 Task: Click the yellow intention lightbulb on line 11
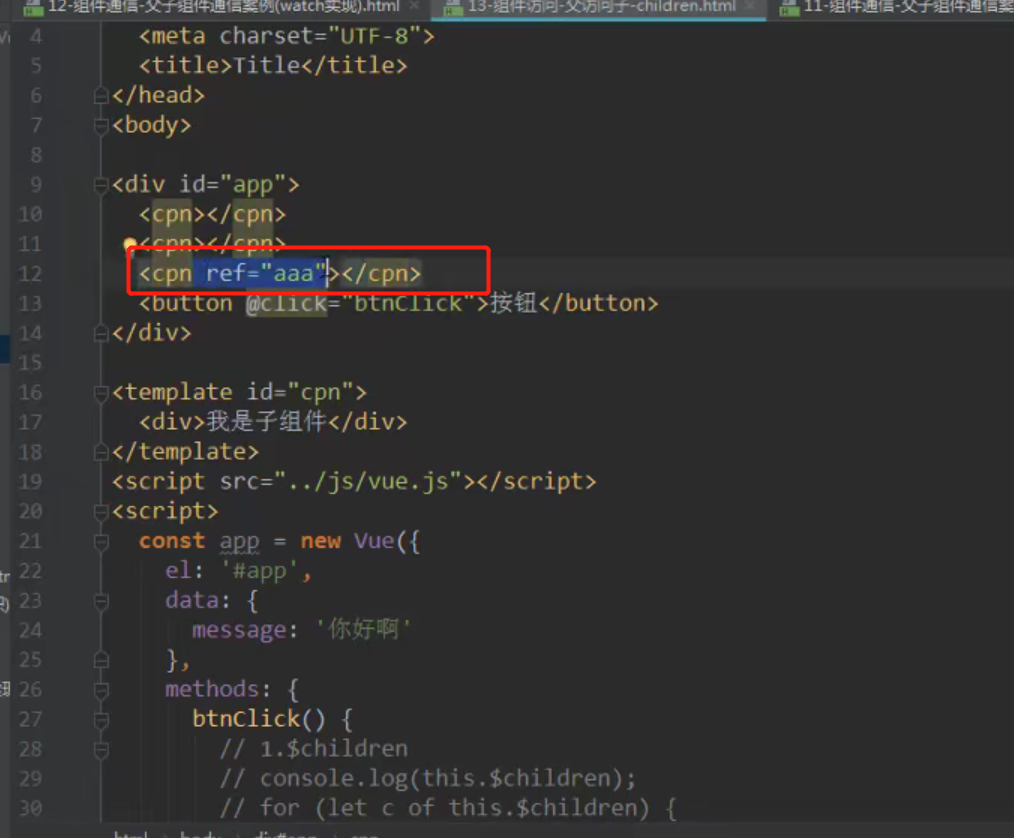(129, 244)
